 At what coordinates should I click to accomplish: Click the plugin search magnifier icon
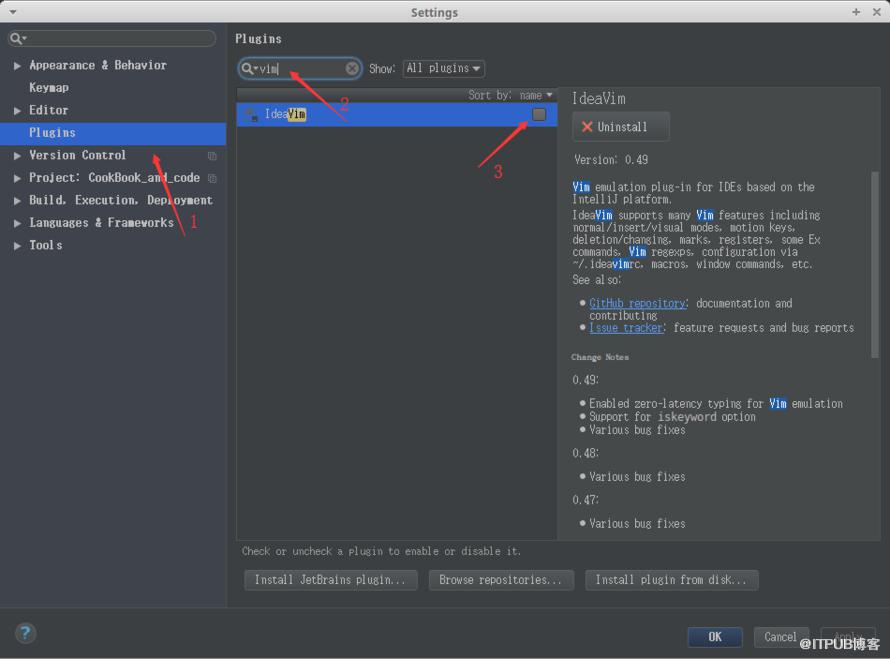(248, 69)
